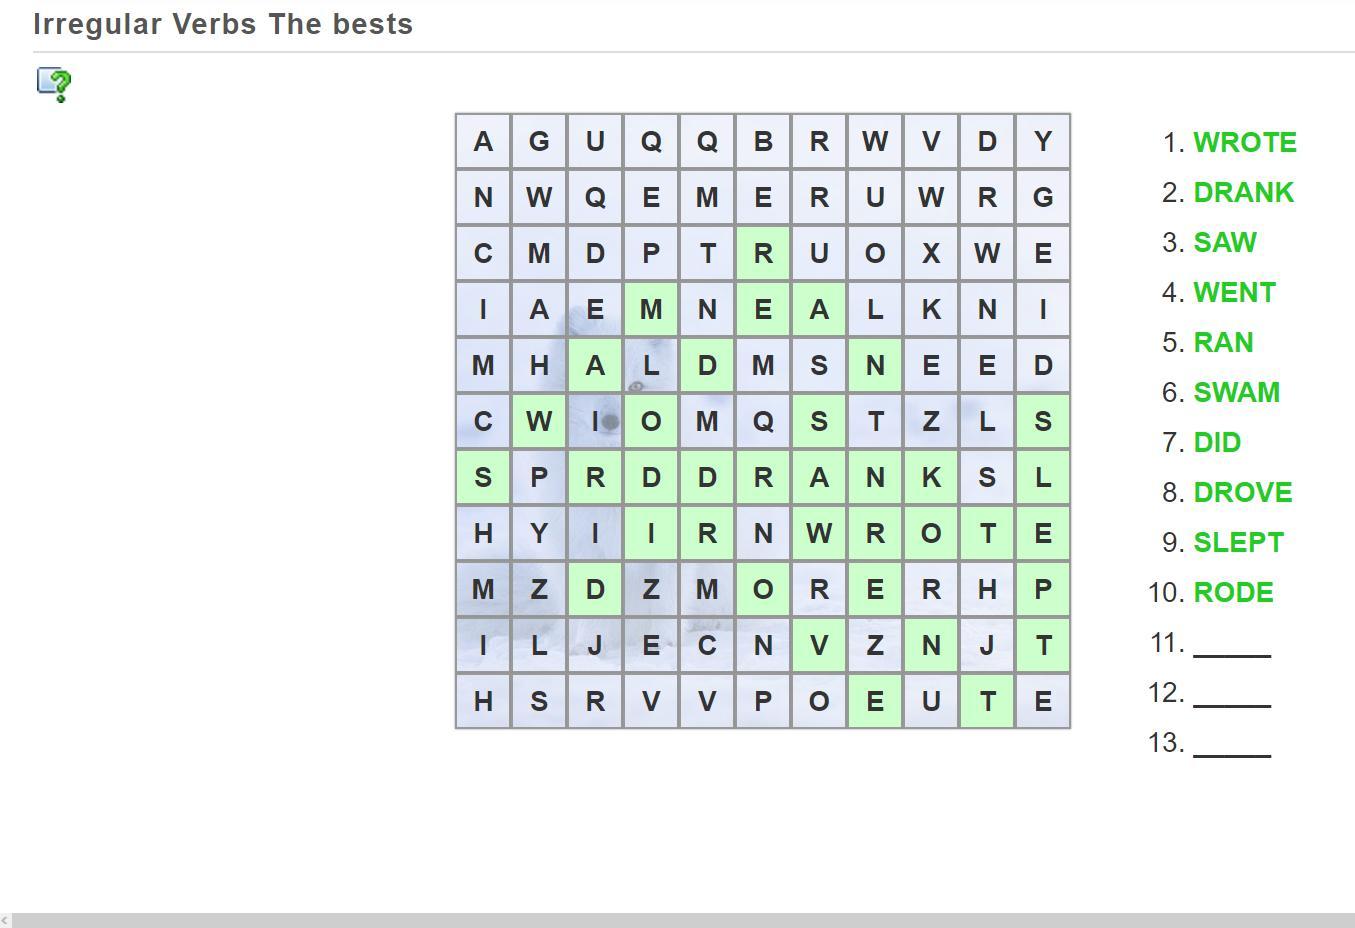This screenshot has height=928, width=1355.
Task: Select the word DROVE in list
Action: [1242, 492]
